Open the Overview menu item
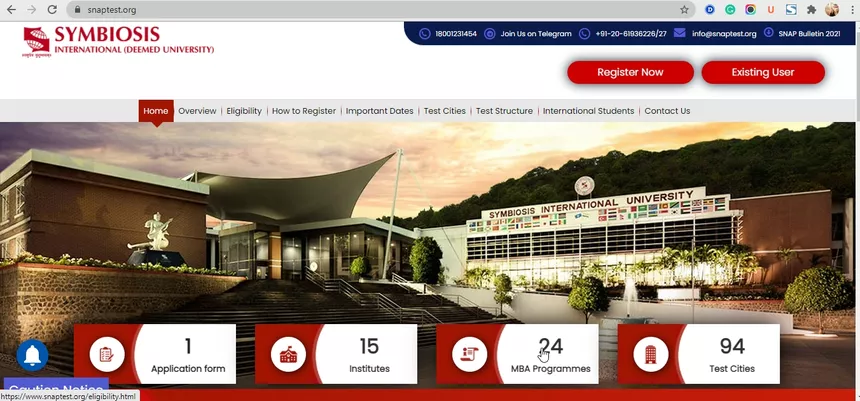Image resolution: width=860 pixels, height=401 pixels. pos(197,111)
